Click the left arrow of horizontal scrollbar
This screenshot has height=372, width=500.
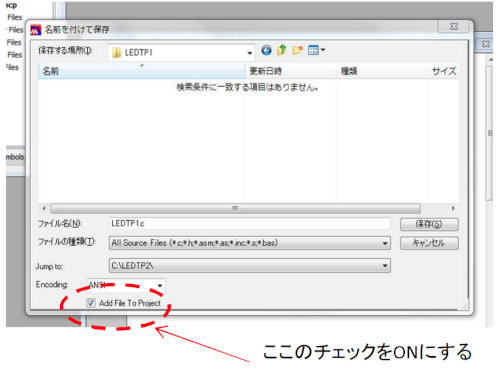pos(44,208)
